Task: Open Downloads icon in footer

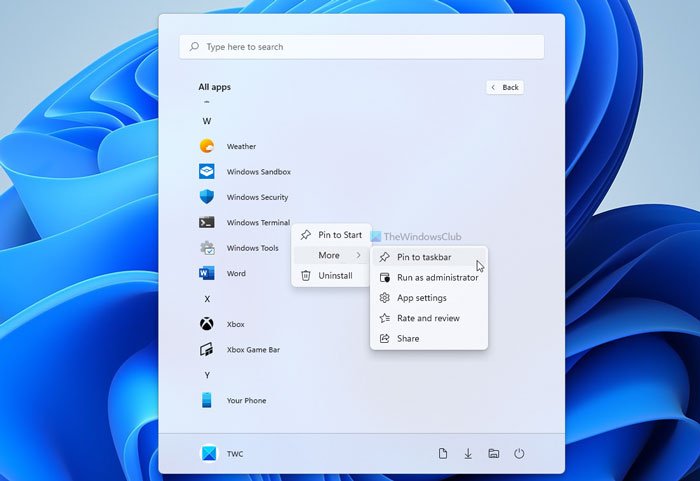Action: (x=468, y=454)
